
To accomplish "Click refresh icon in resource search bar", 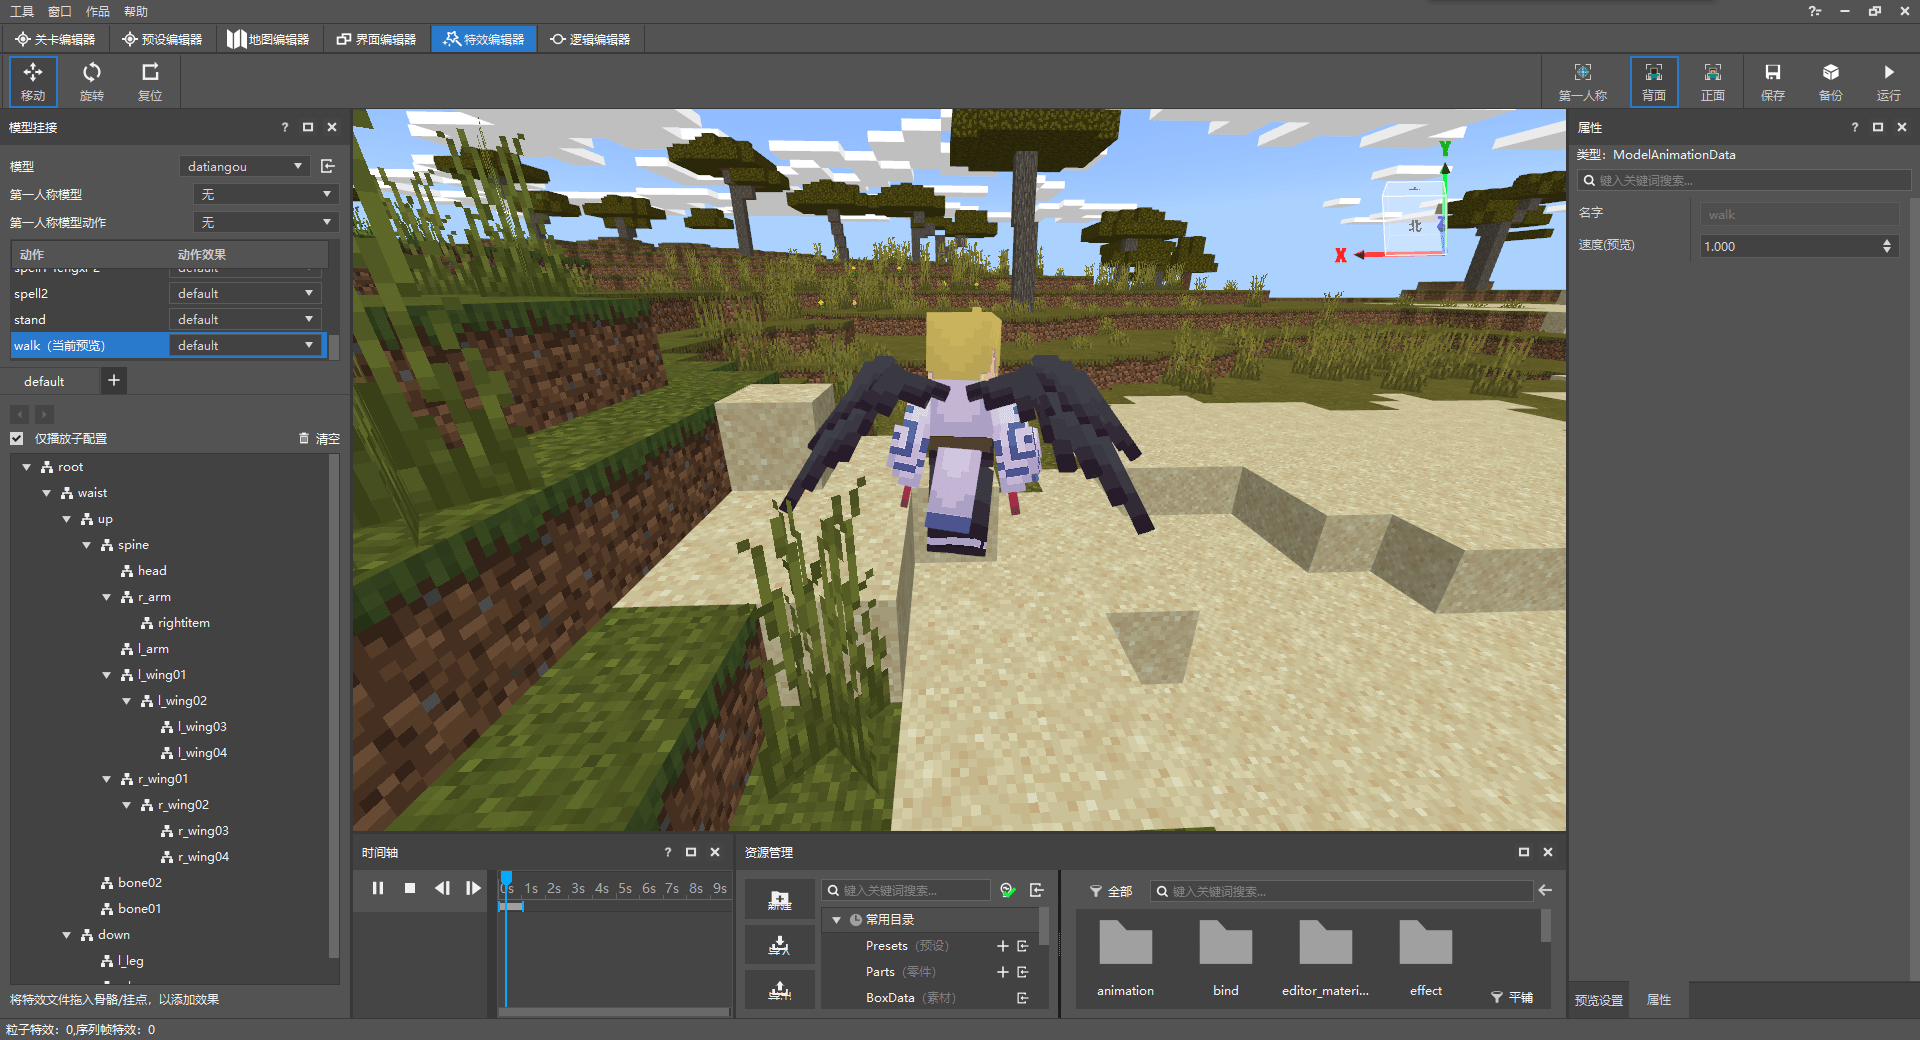I will (1008, 890).
